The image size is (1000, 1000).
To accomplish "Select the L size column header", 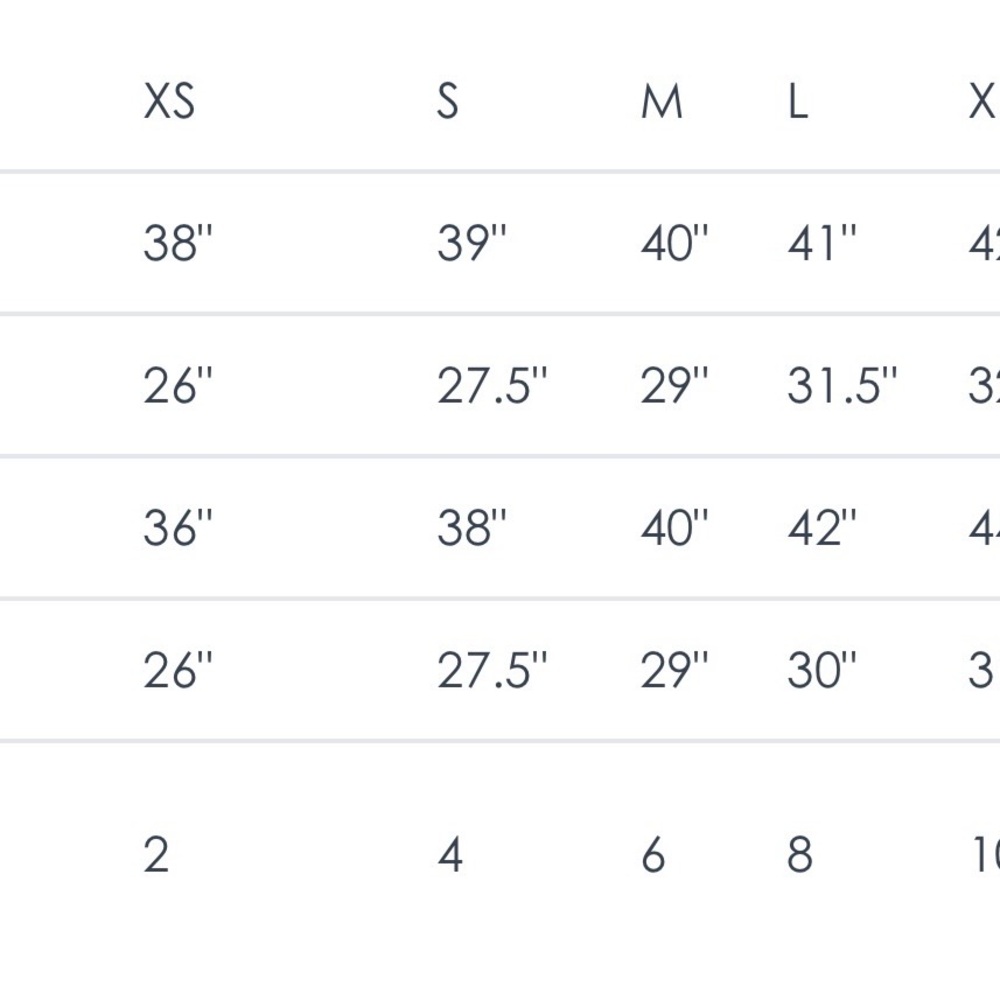I will 797,101.
